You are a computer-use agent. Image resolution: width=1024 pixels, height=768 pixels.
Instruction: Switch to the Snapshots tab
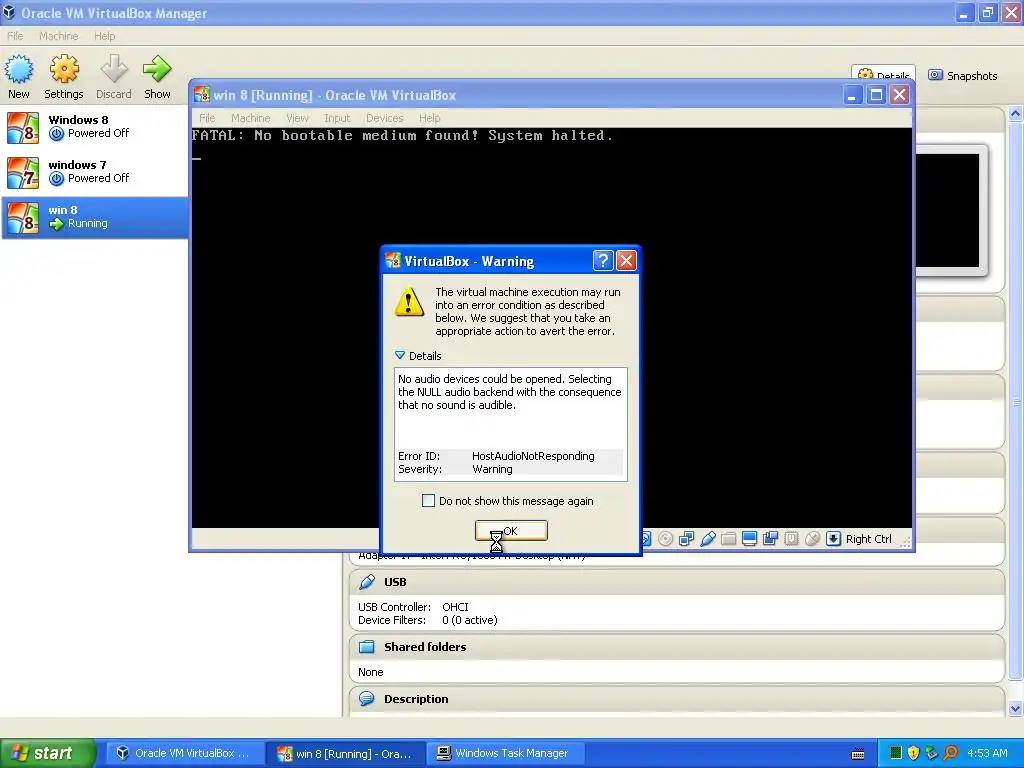(x=963, y=76)
